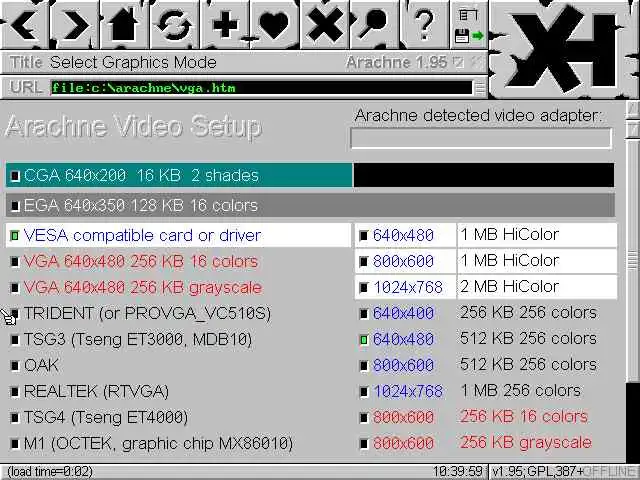Viewport: 640px width, 480px height.
Task: Click the URL field showing file:c:\arachne\vga.htm
Action: coord(261,88)
